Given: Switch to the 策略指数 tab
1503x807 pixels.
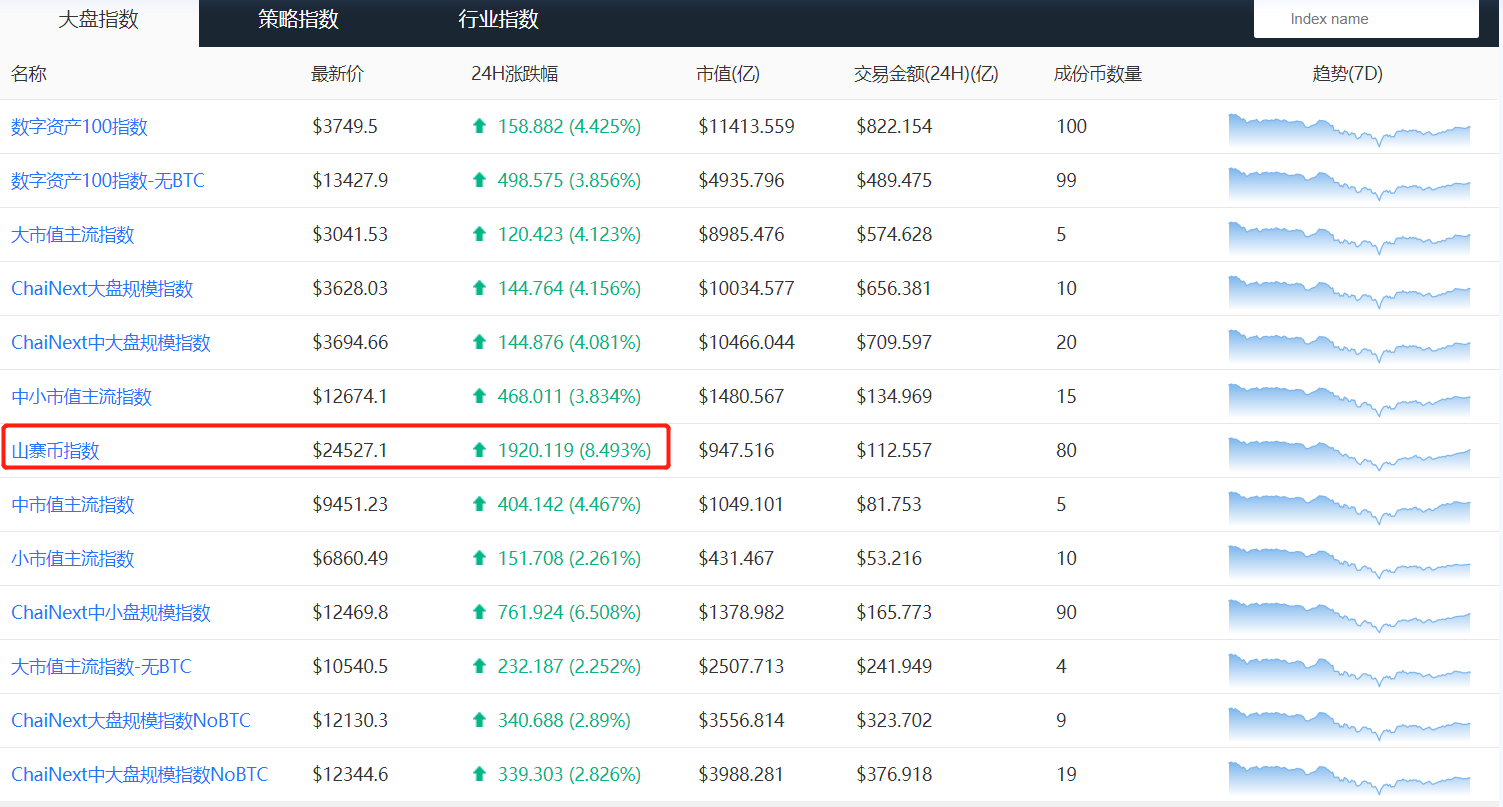Looking at the screenshot, I should click(x=298, y=20).
